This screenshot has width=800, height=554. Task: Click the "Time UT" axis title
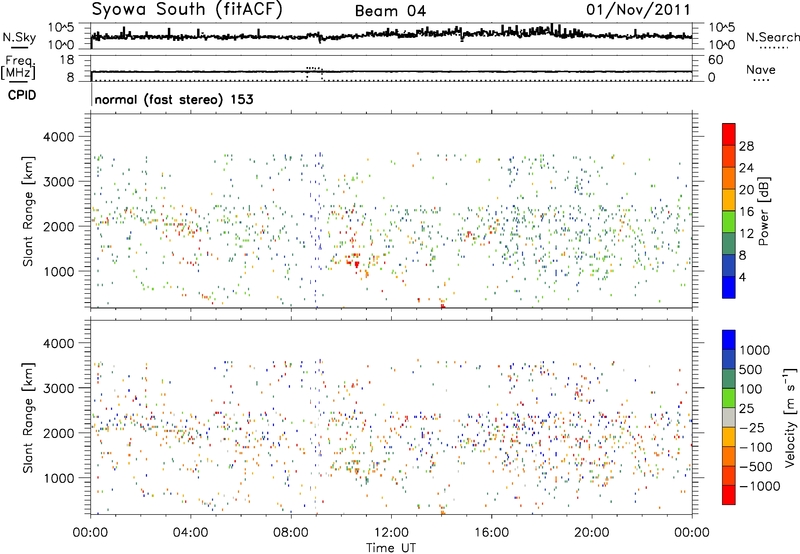(x=391, y=547)
